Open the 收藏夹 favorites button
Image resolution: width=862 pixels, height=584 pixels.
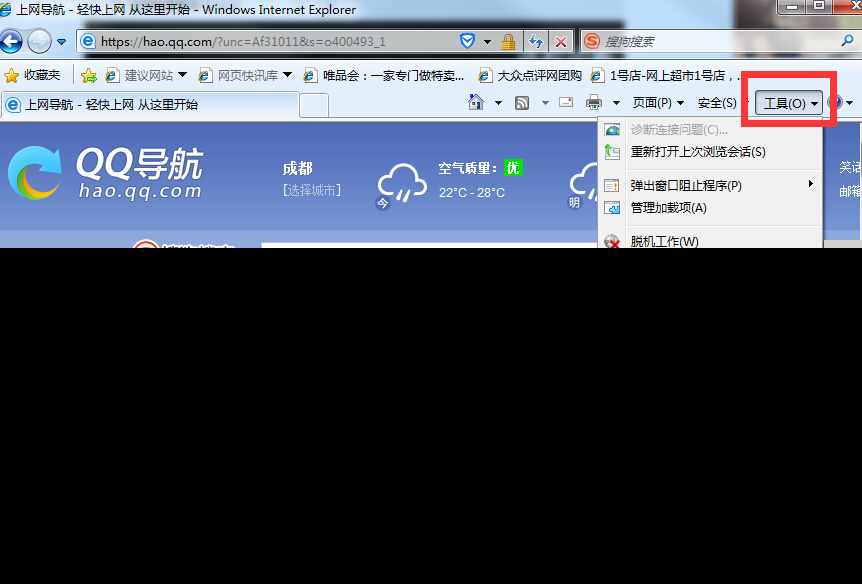pyautogui.click(x=32, y=75)
